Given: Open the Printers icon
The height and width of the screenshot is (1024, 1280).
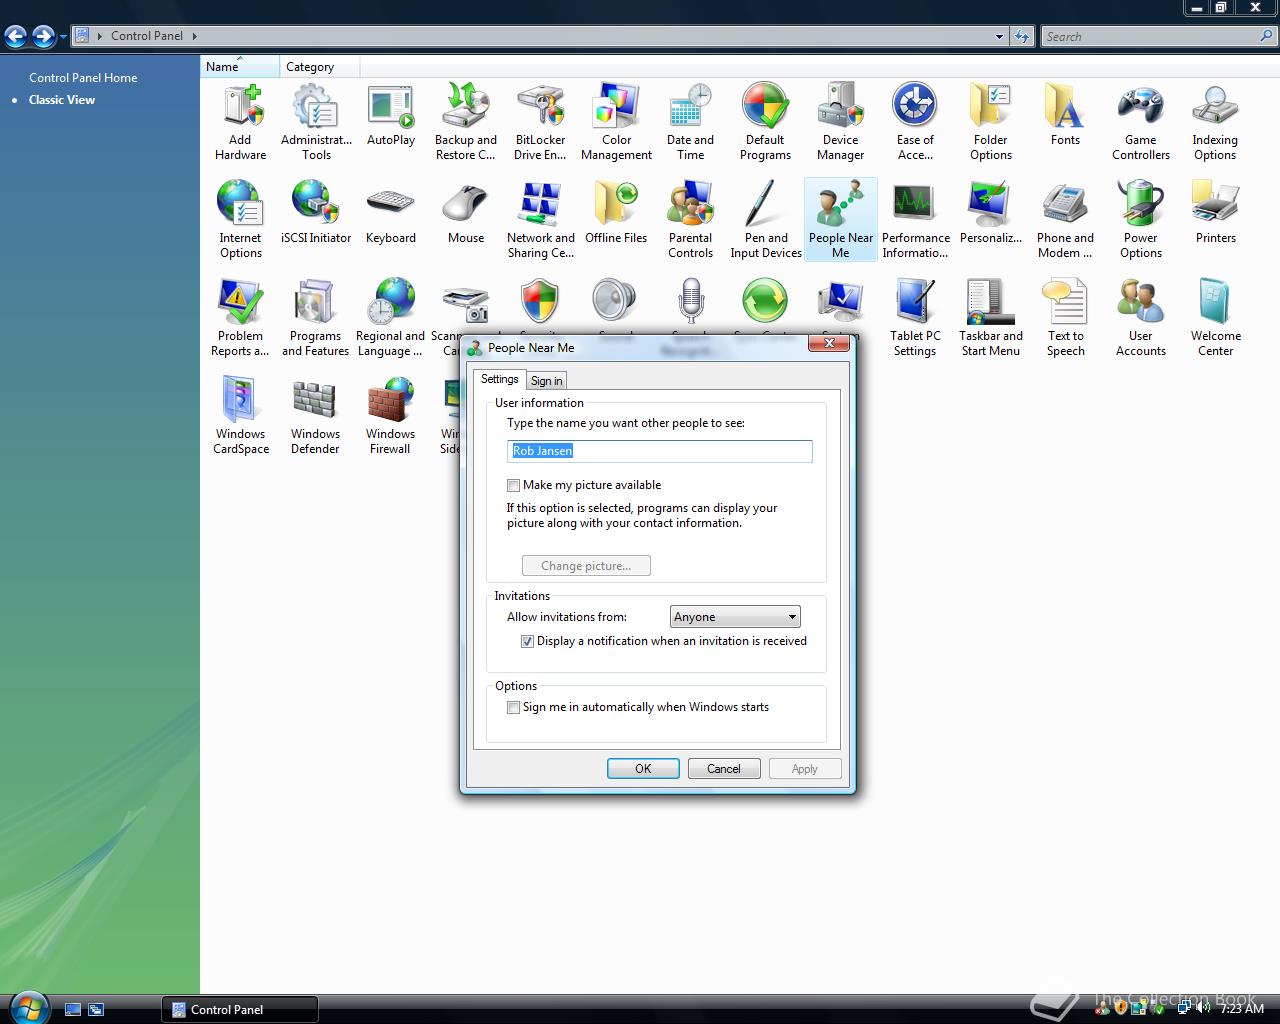Looking at the screenshot, I should (1215, 213).
